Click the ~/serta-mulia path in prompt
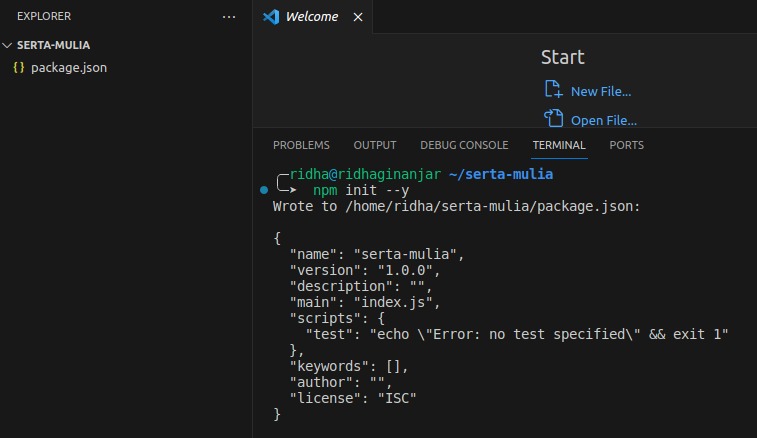 [501, 174]
